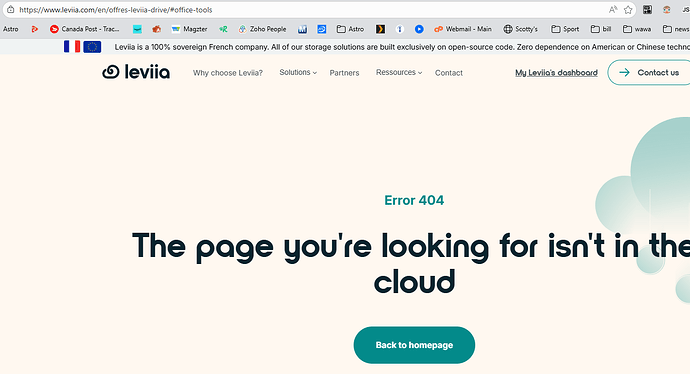Open the Read Aloud icon in address bar
This screenshot has height=374, width=690.
[613, 9]
